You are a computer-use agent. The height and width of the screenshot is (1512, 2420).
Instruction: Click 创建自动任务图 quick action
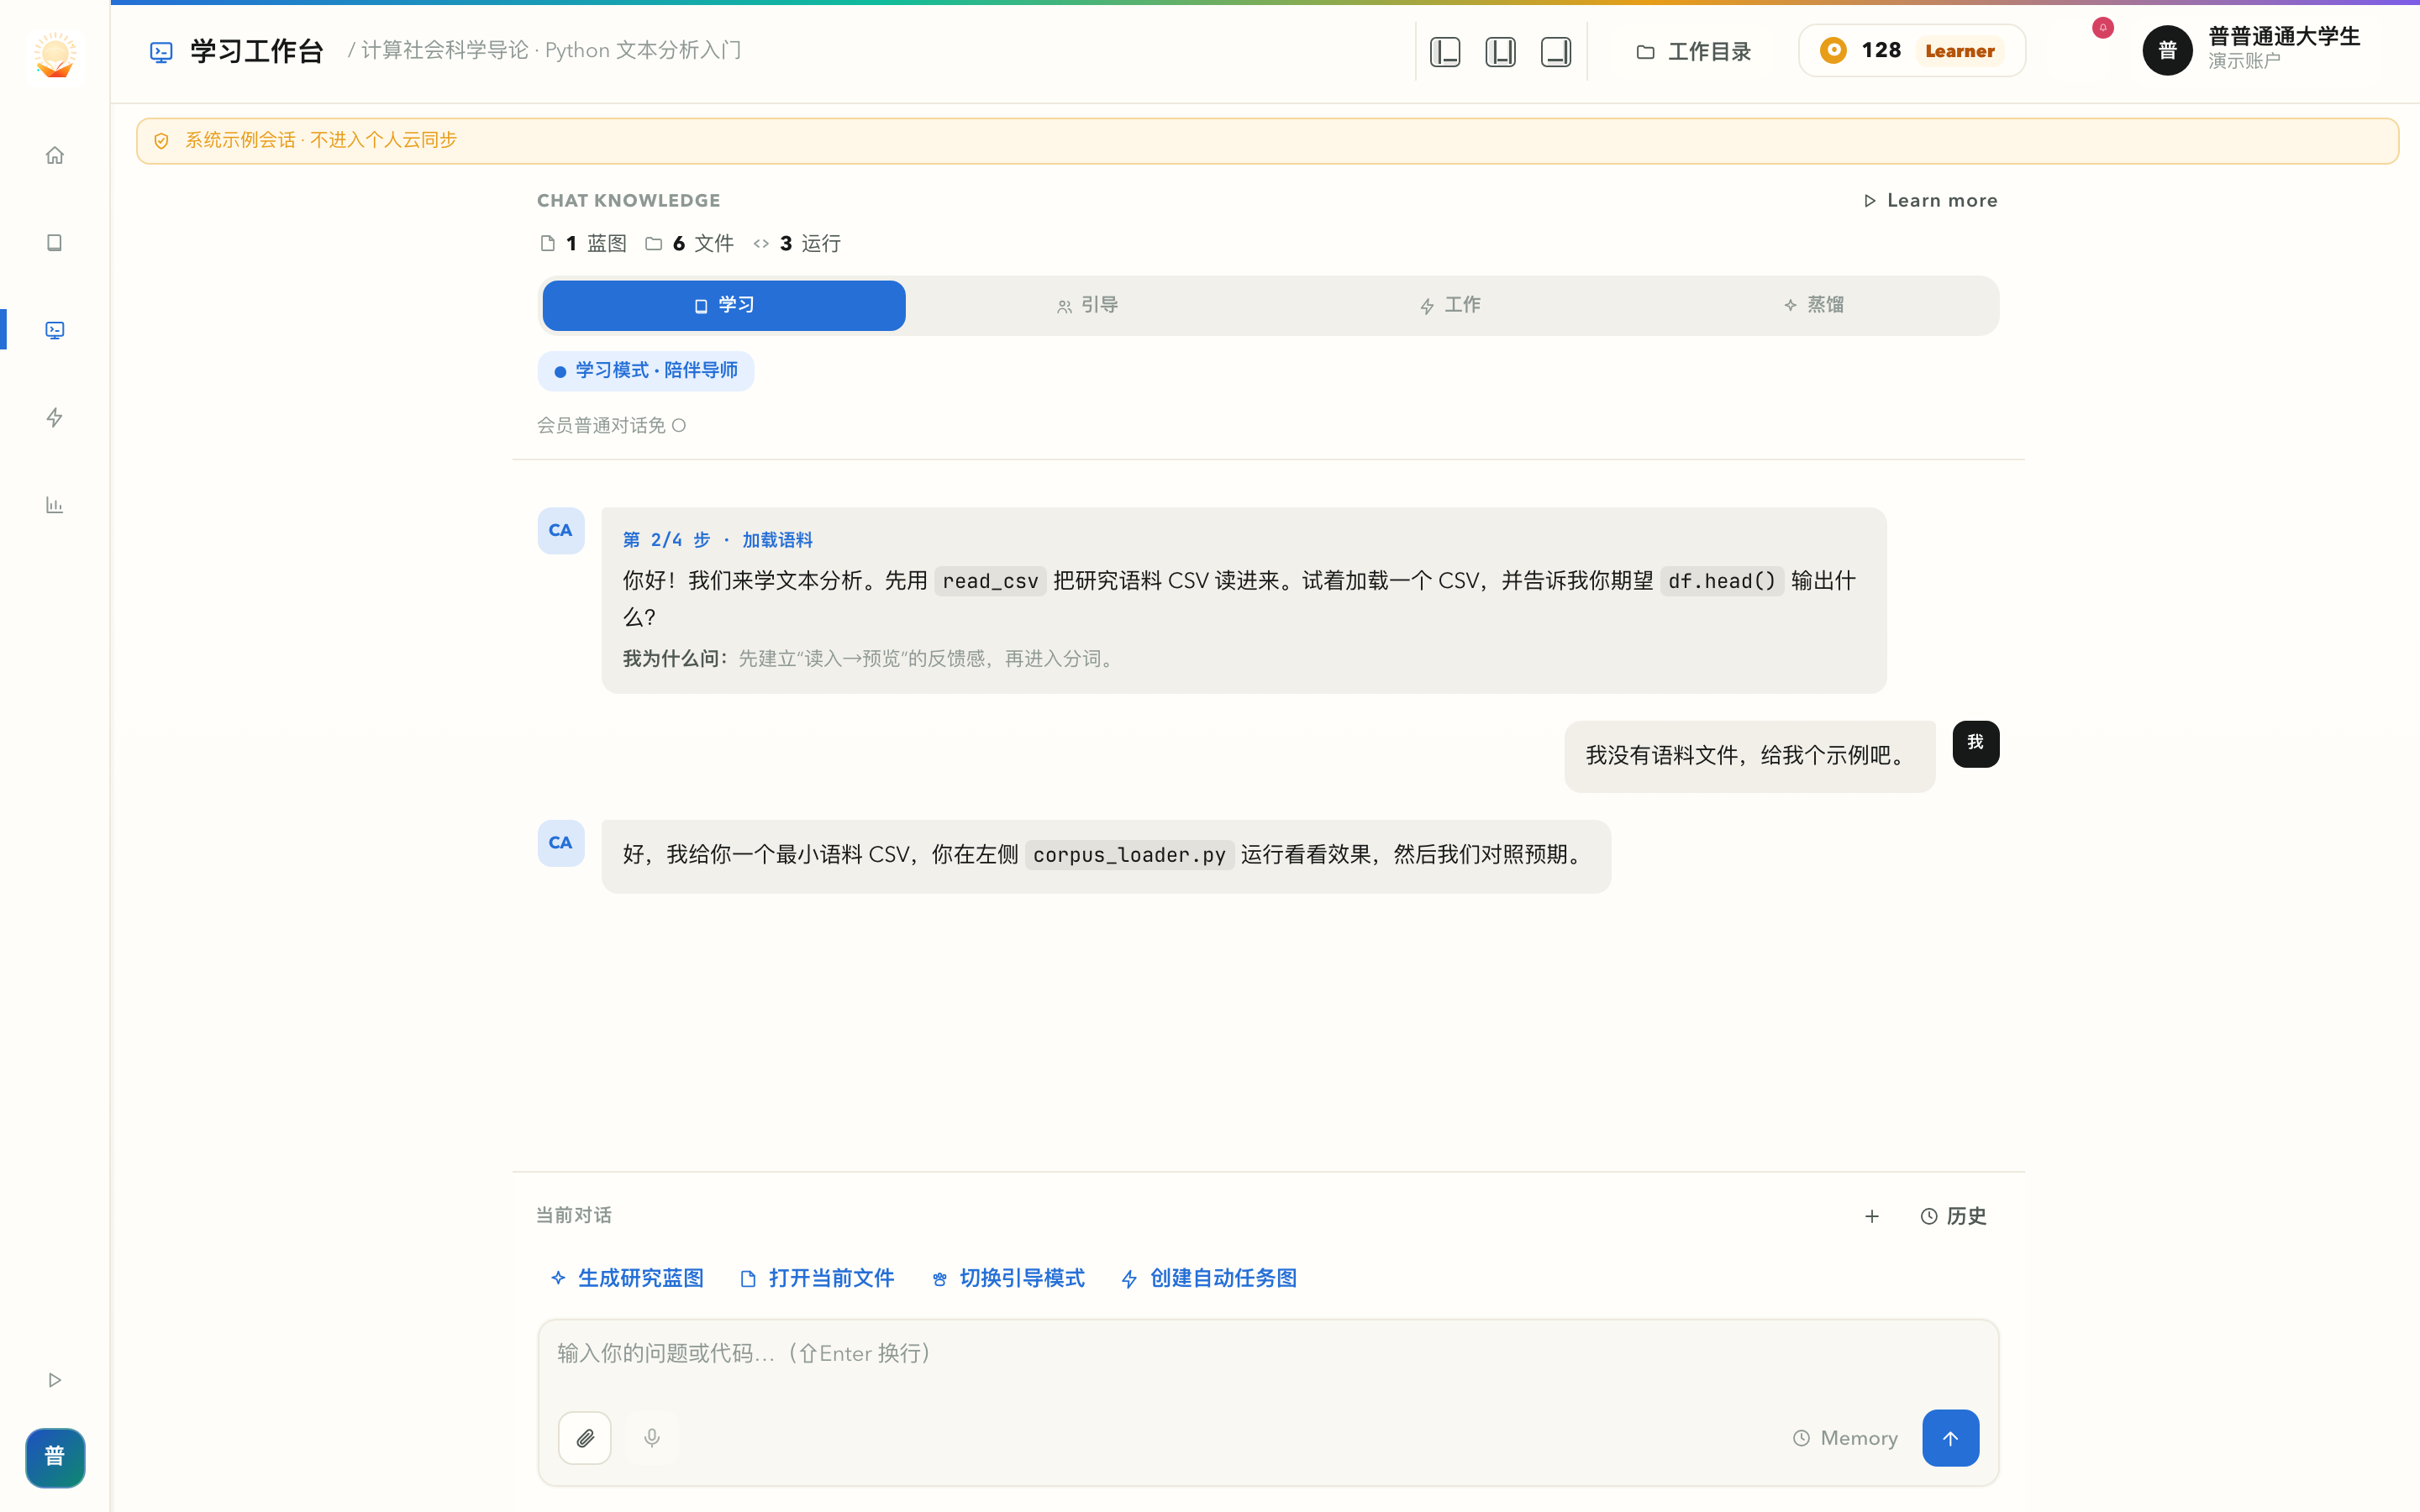[1209, 1278]
